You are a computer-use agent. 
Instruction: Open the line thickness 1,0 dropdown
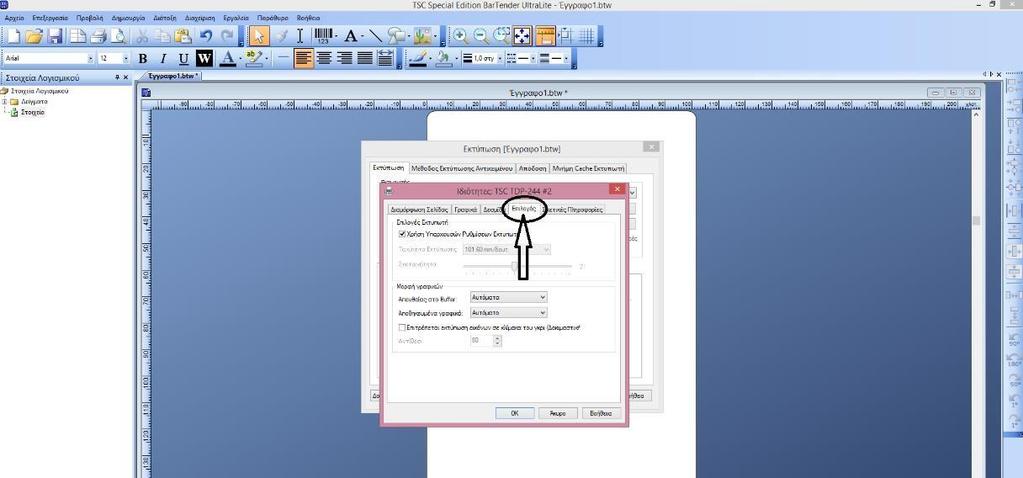(500, 59)
